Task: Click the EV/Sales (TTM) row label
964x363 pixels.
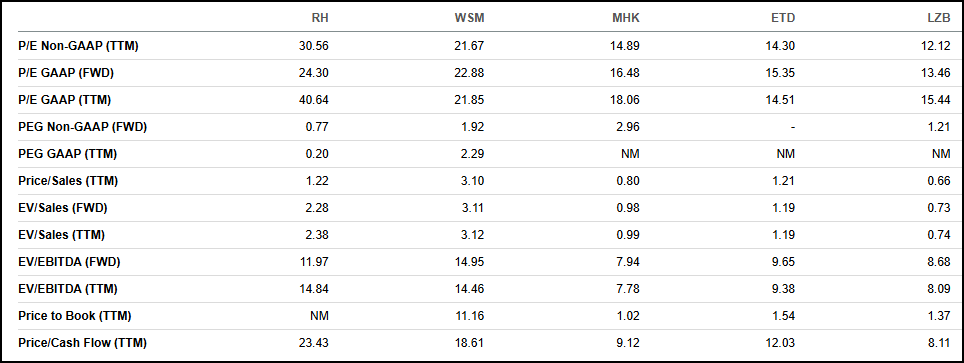Action: 62,235
